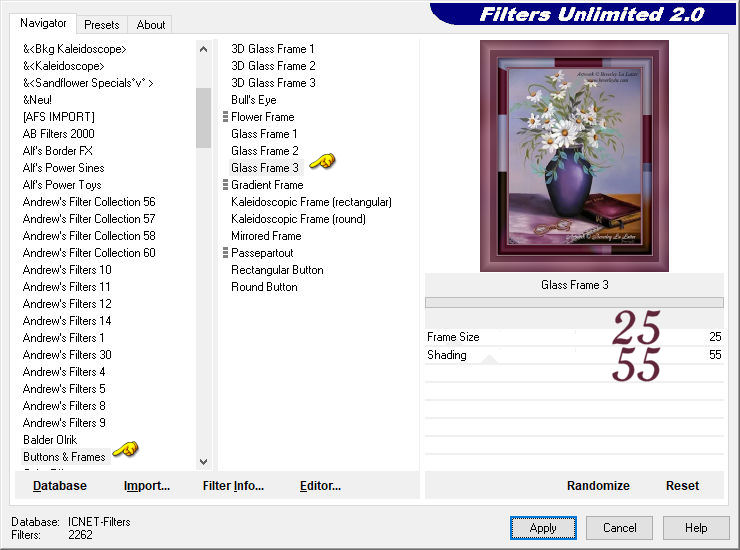Click the progress bar under Glass Frame 3
Screen dimensions: 740x550
(x=574, y=303)
